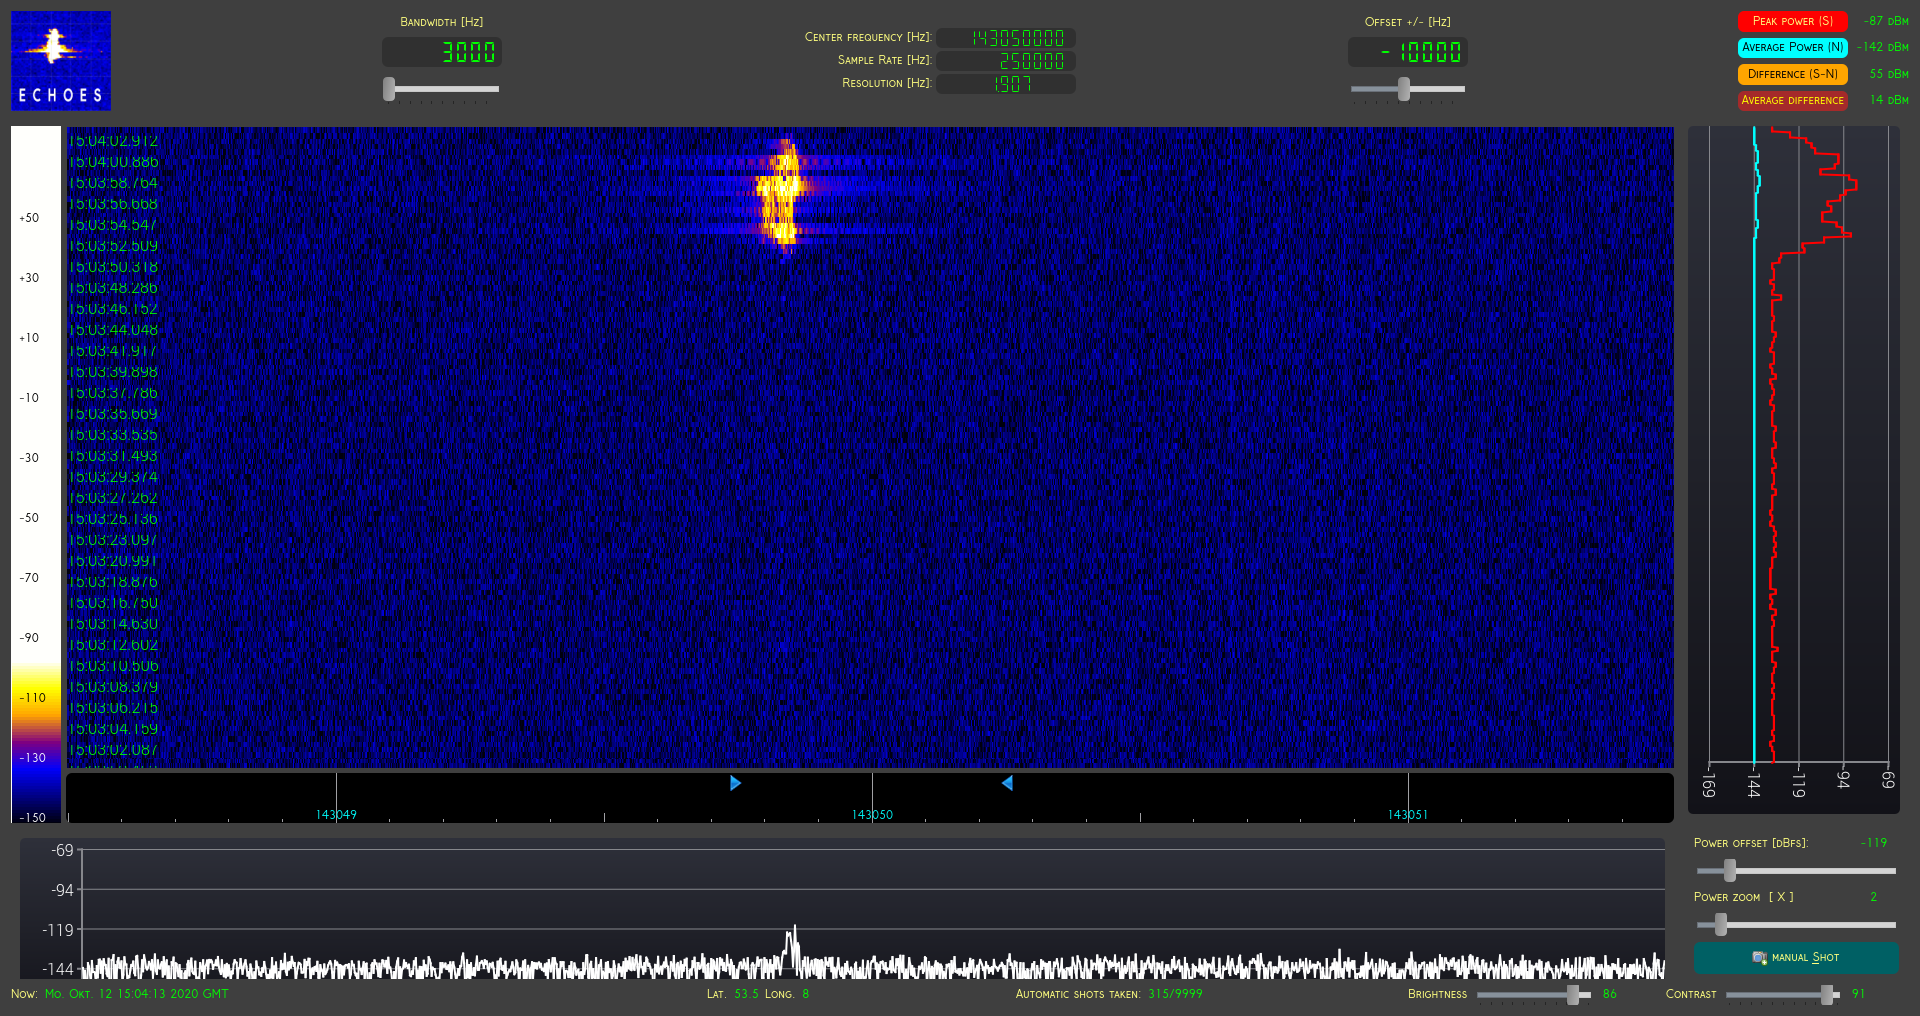Image resolution: width=1920 pixels, height=1016 pixels.
Task: Adjust the Bandwidth slider handle
Action: (389, 89)
